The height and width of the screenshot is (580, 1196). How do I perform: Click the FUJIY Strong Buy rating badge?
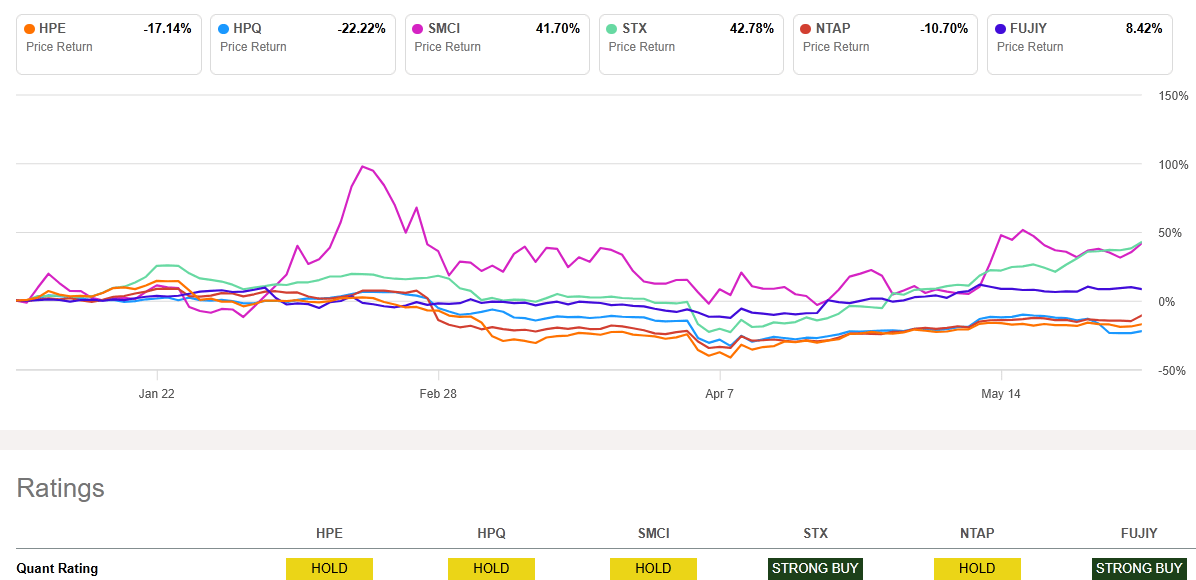(x=1139, y=569)
